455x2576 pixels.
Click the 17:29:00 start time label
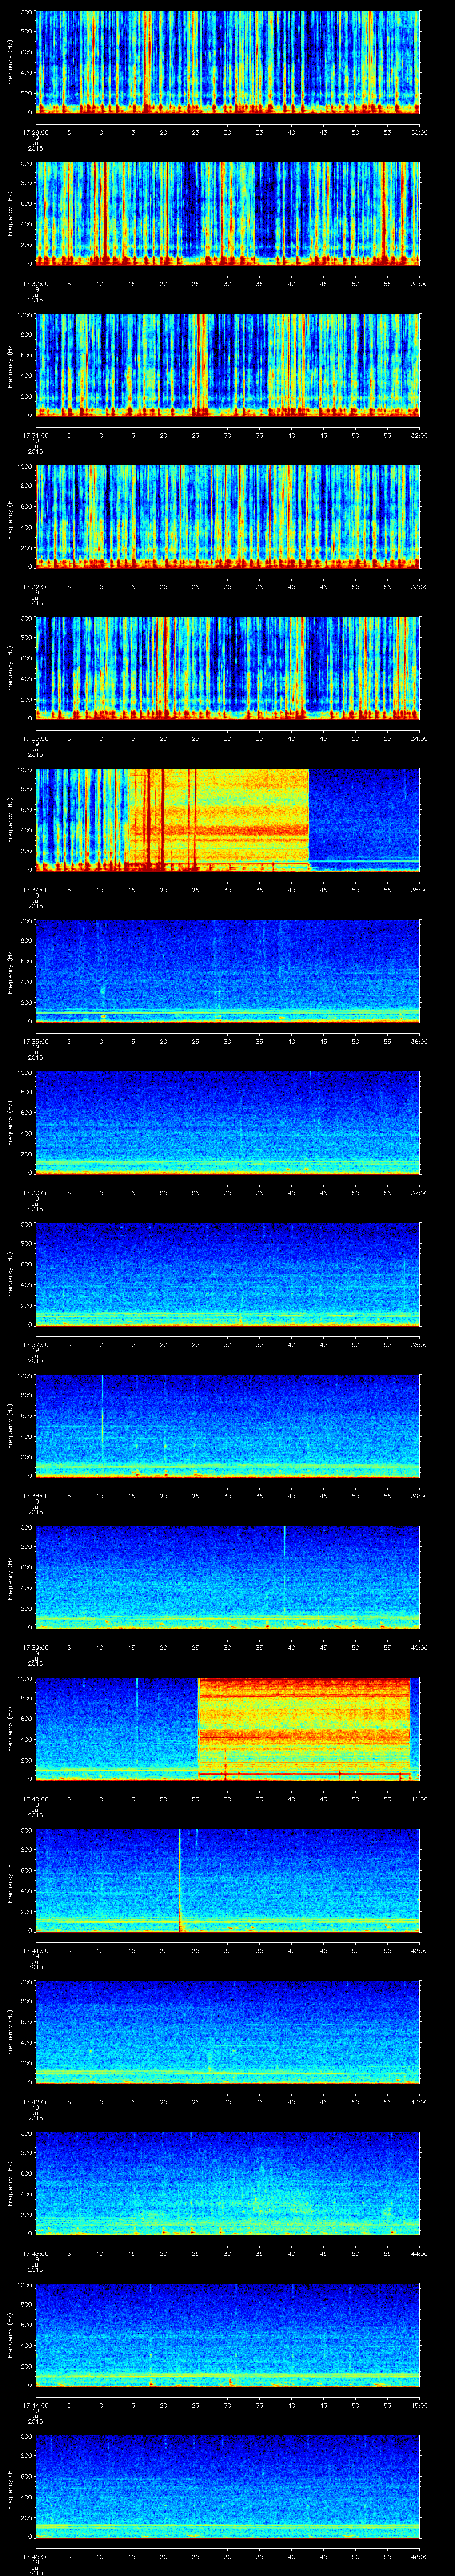coord(36,132)
